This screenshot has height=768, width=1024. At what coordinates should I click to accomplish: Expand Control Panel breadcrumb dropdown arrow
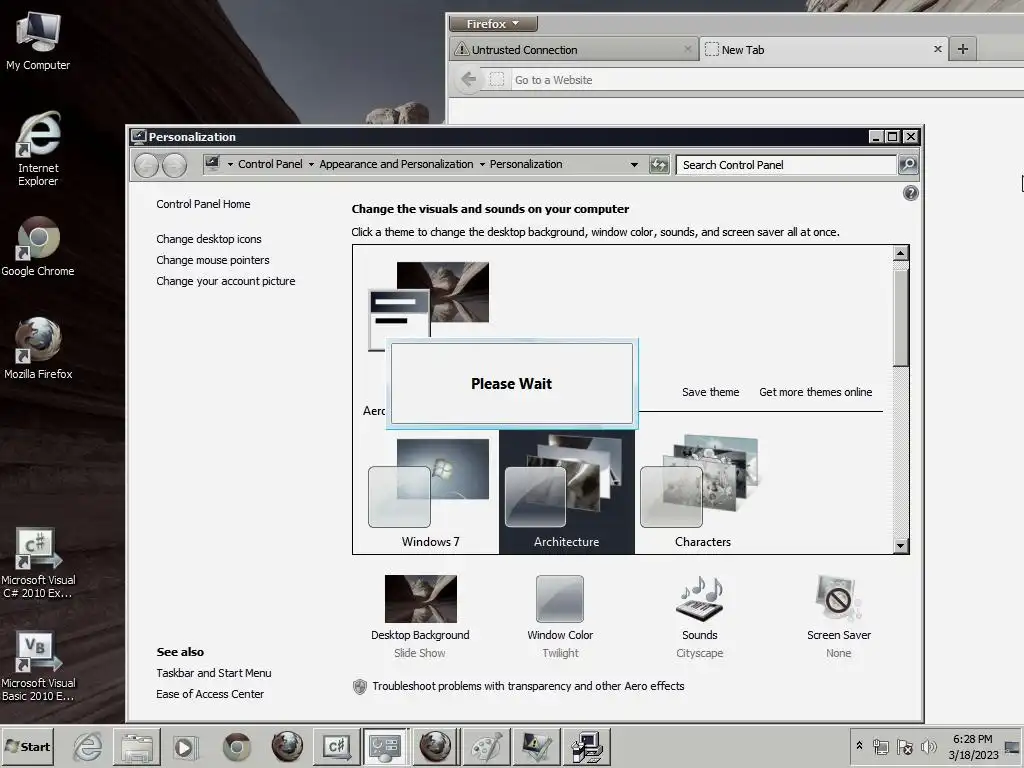point(311,165)
